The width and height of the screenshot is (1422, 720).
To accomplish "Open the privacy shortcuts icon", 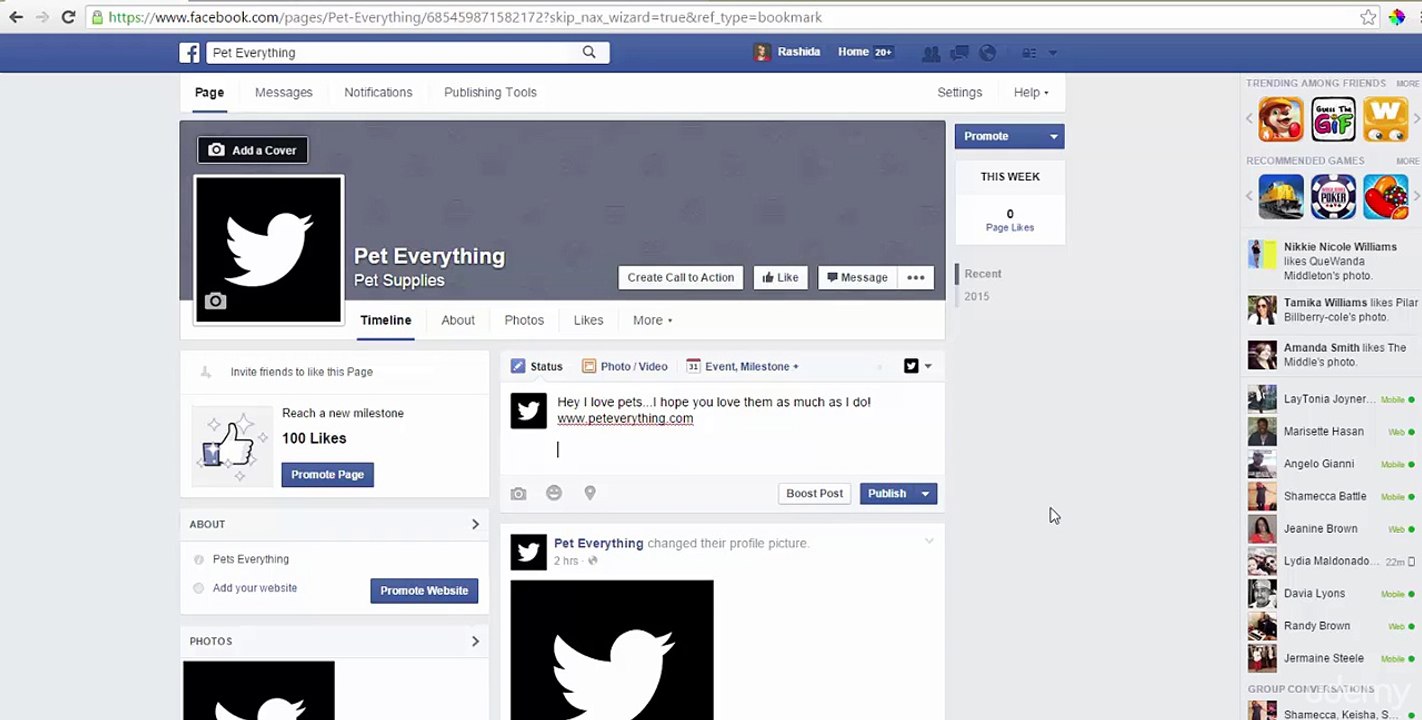I will (1029, 53).
